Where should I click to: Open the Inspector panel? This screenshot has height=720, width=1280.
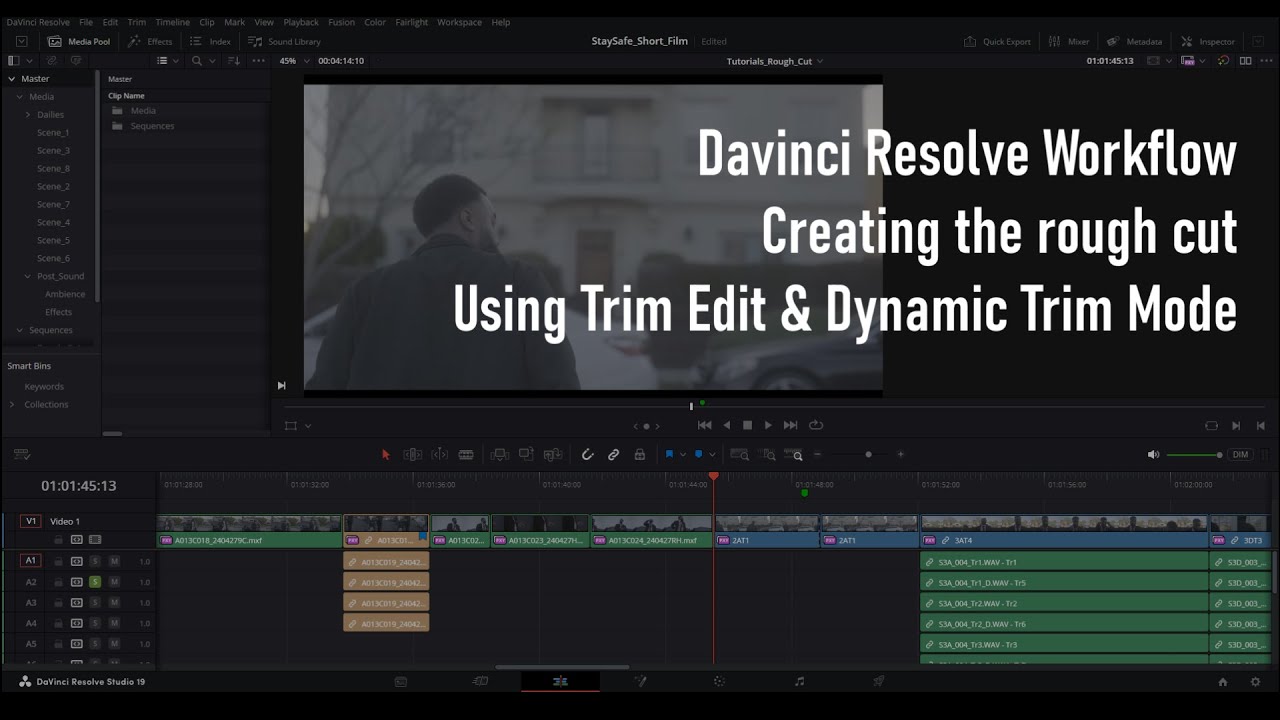coord(1208,42)
